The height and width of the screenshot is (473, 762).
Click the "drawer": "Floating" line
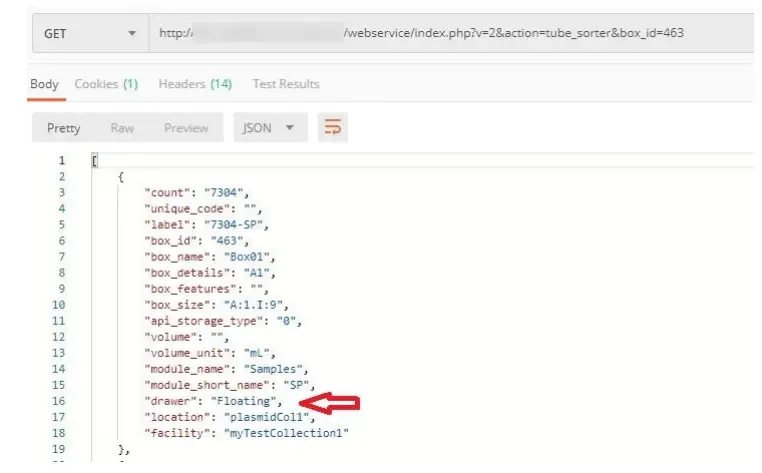pyautogui.click(x=213, y=401)
